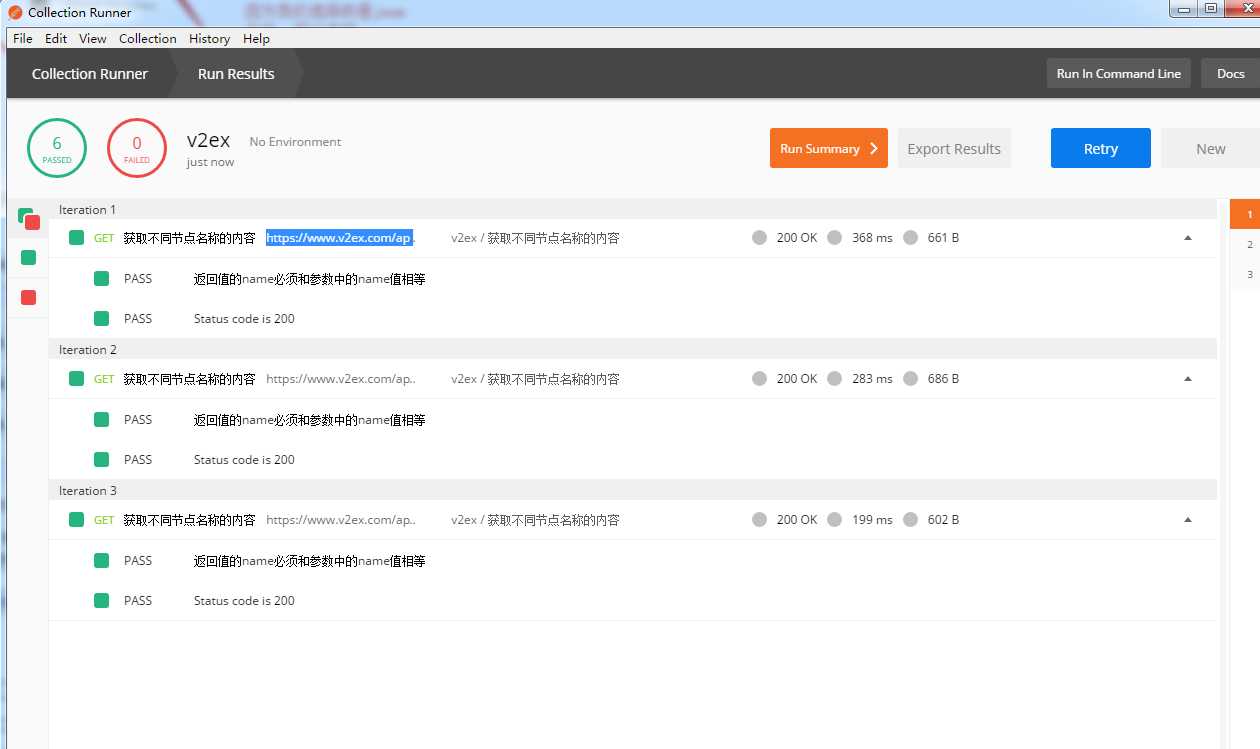Click the gray dot beside 283 ms

click(x=834, y=379)
